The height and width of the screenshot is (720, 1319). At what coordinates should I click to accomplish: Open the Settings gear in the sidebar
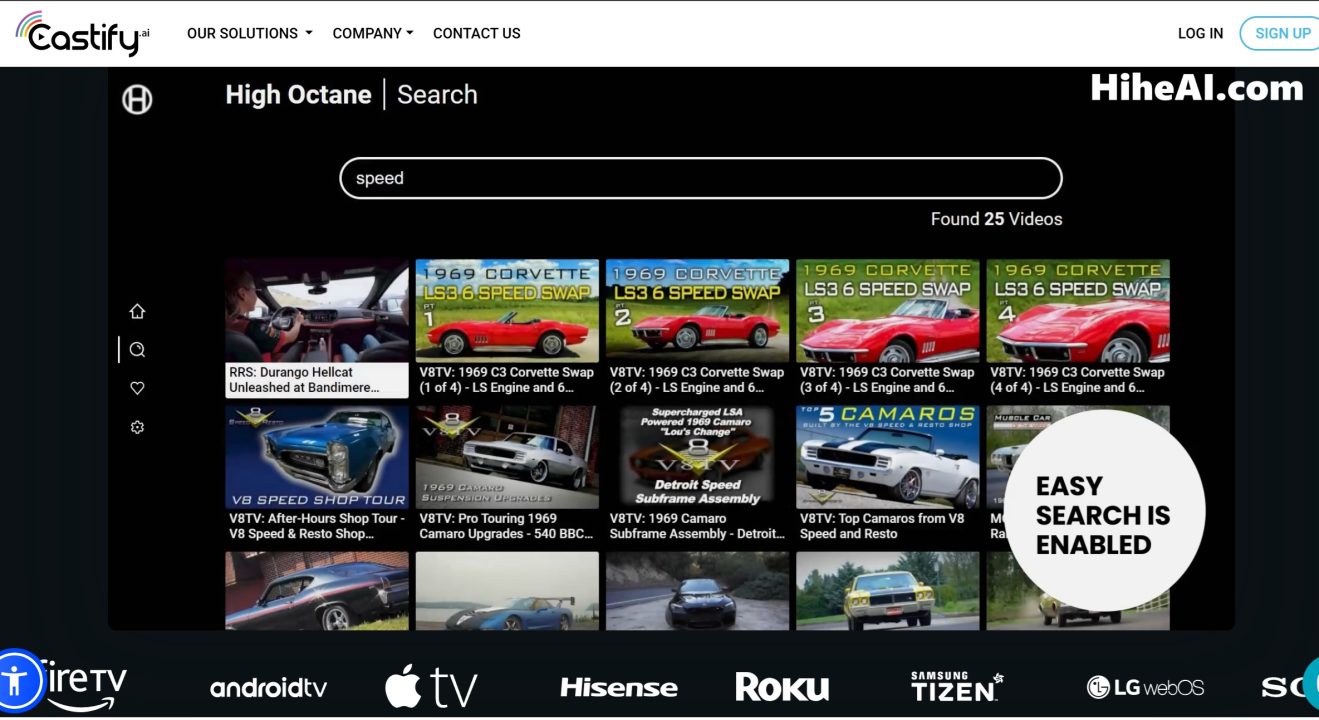pyautogui.click(x=137, y=427)
